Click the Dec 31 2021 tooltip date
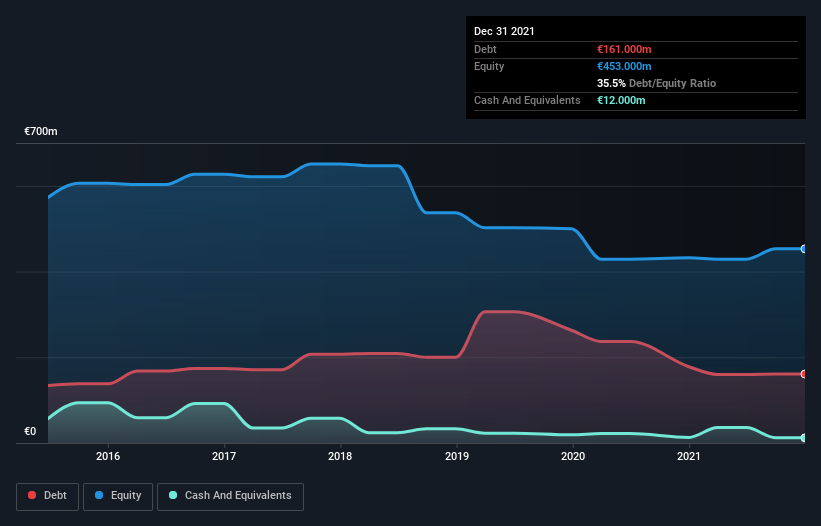 tap(504, 31)
